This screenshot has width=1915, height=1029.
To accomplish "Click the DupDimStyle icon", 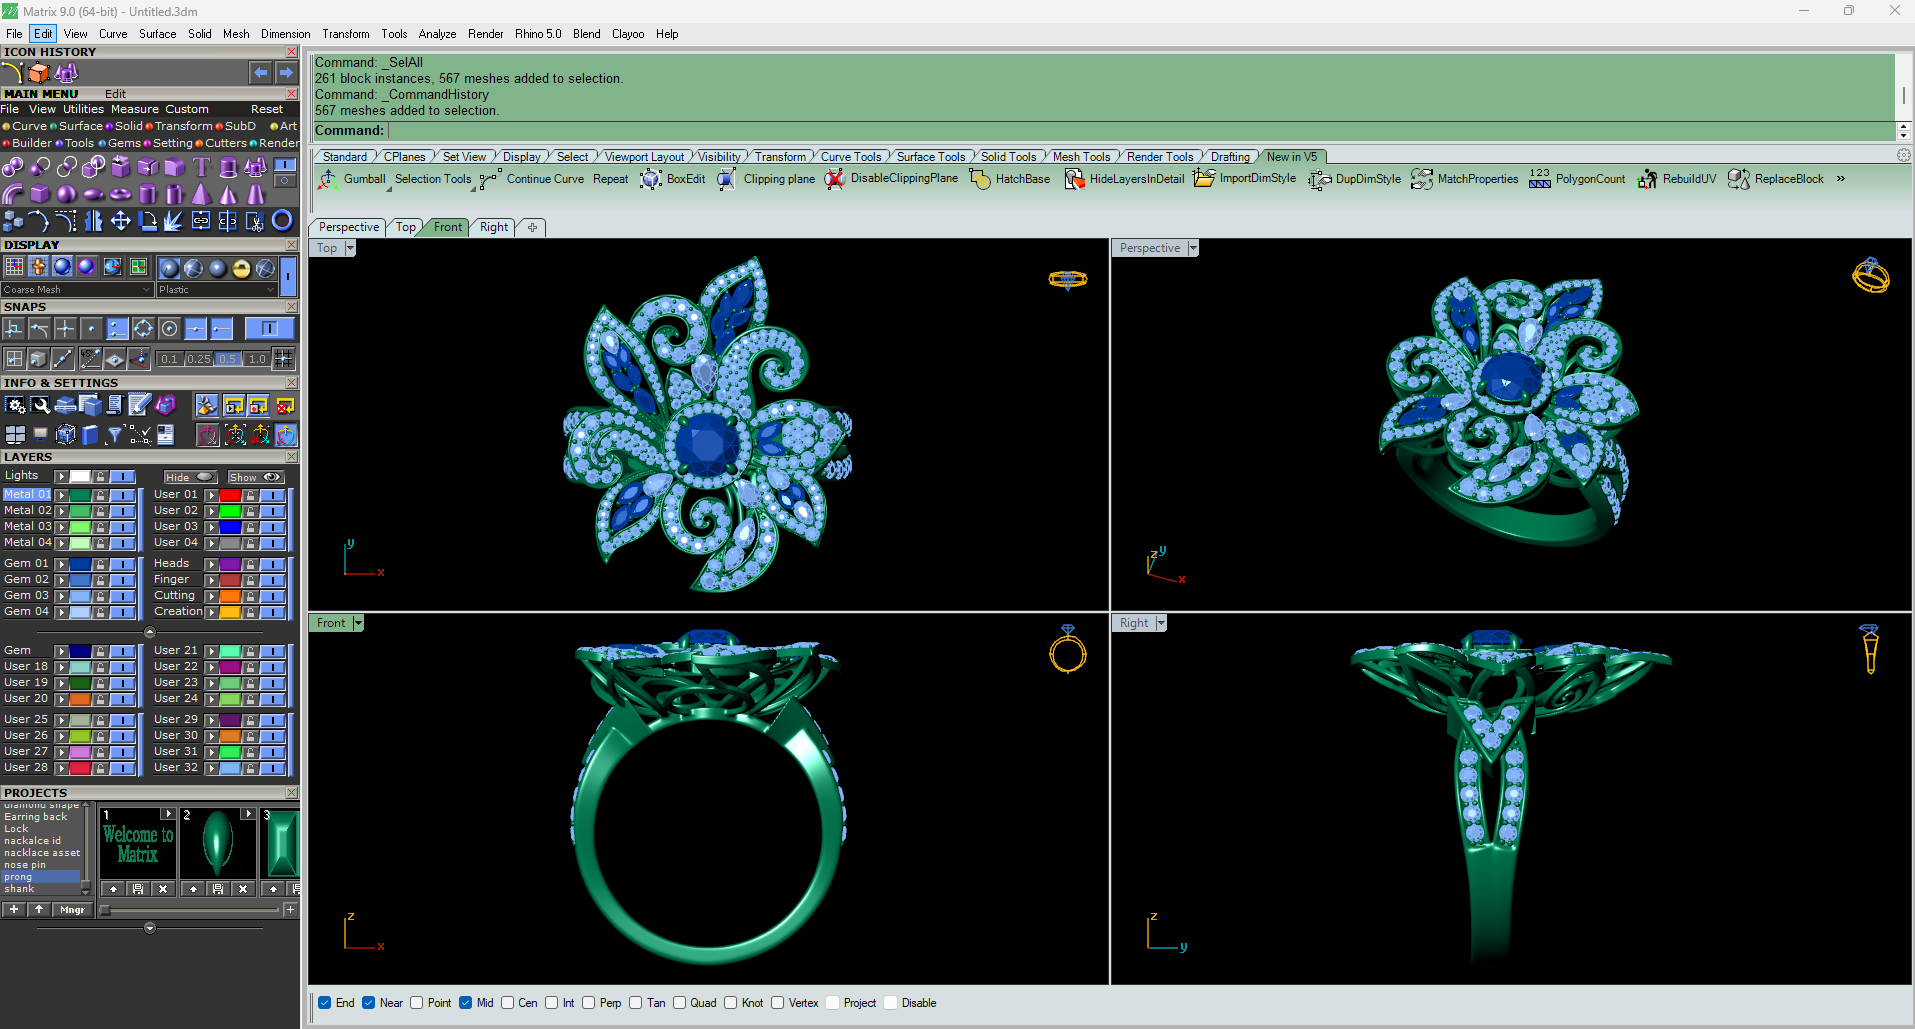I will click(1320, 179).
